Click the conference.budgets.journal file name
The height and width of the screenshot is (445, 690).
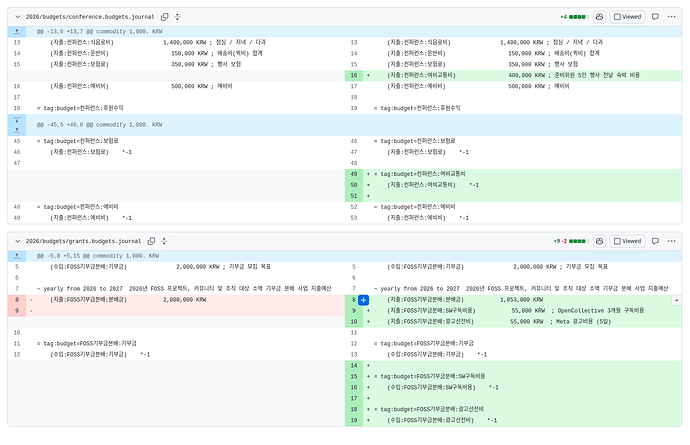[90, 17]
